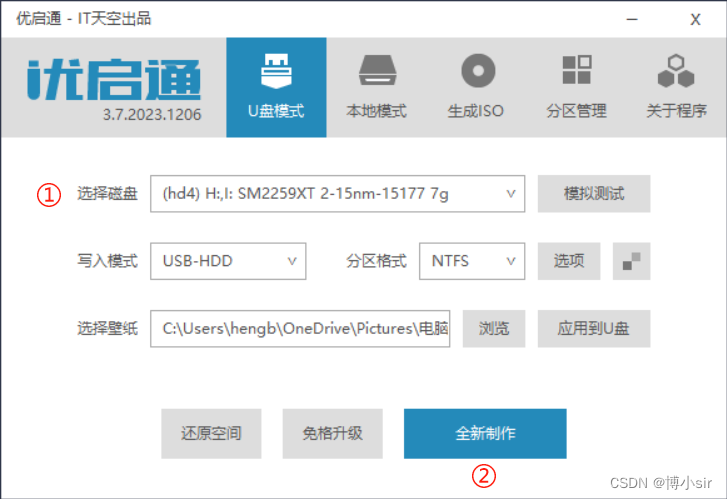This screenshot has height=499, width=727.
Task: Click the 选择壁纸 label
Action: pos(108,328)
